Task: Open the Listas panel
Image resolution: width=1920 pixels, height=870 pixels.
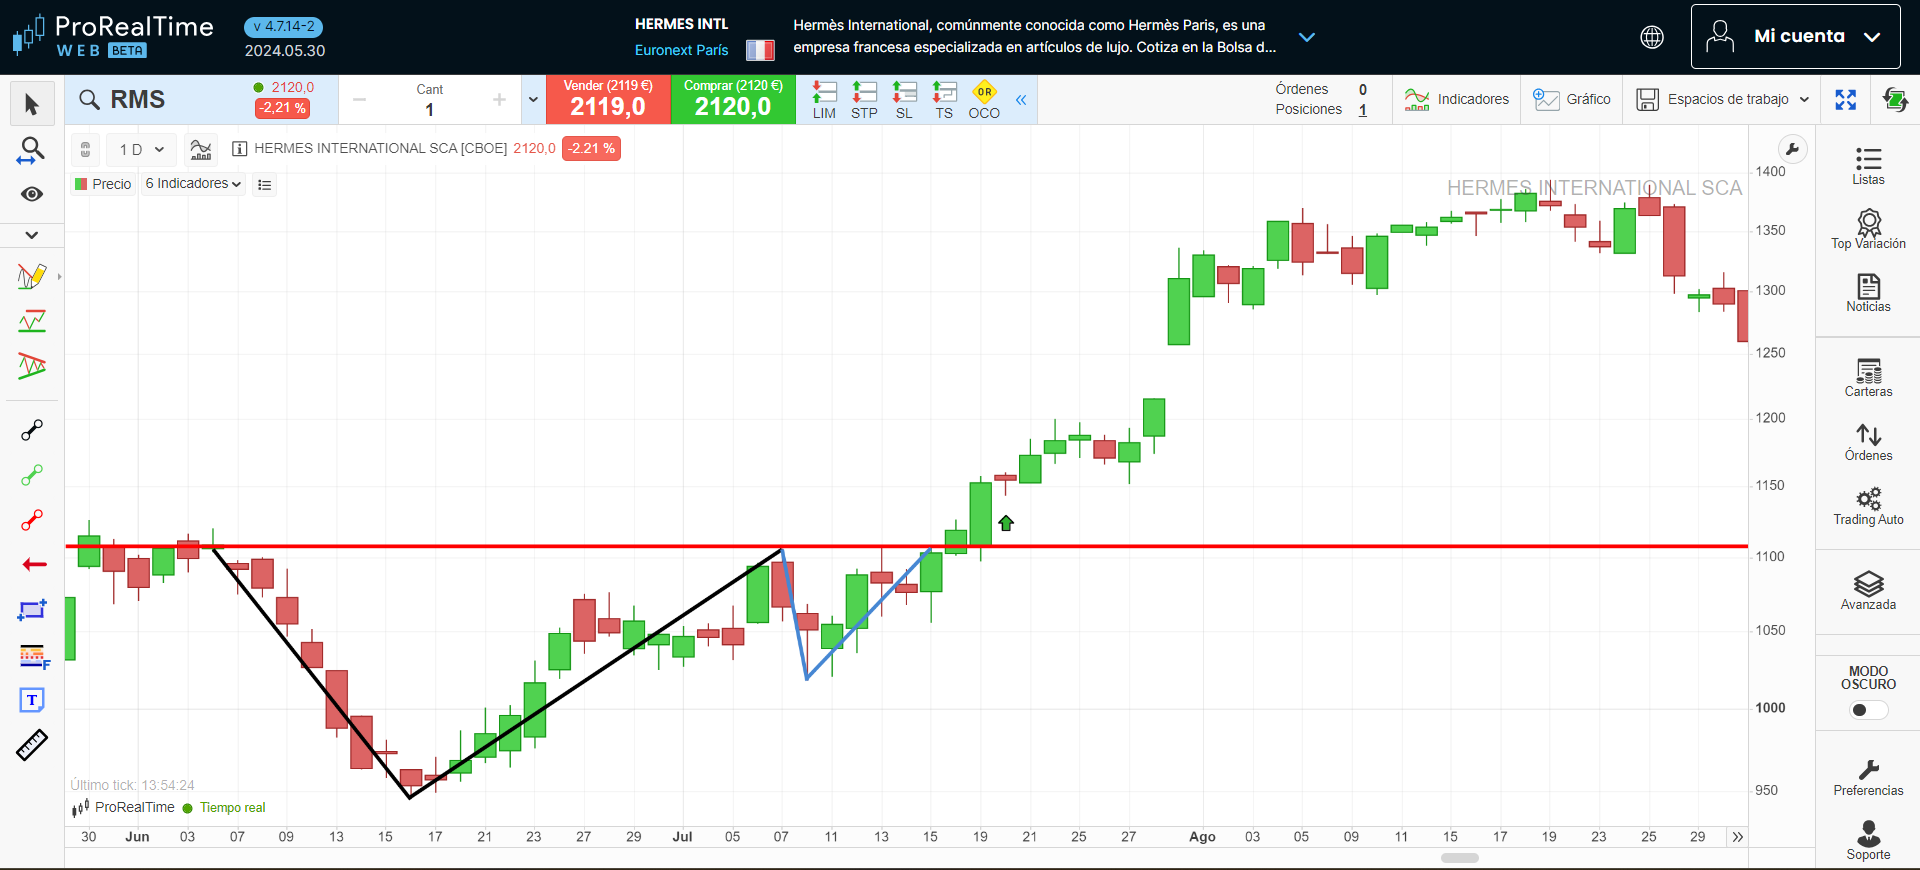Action: [1867, 166]
